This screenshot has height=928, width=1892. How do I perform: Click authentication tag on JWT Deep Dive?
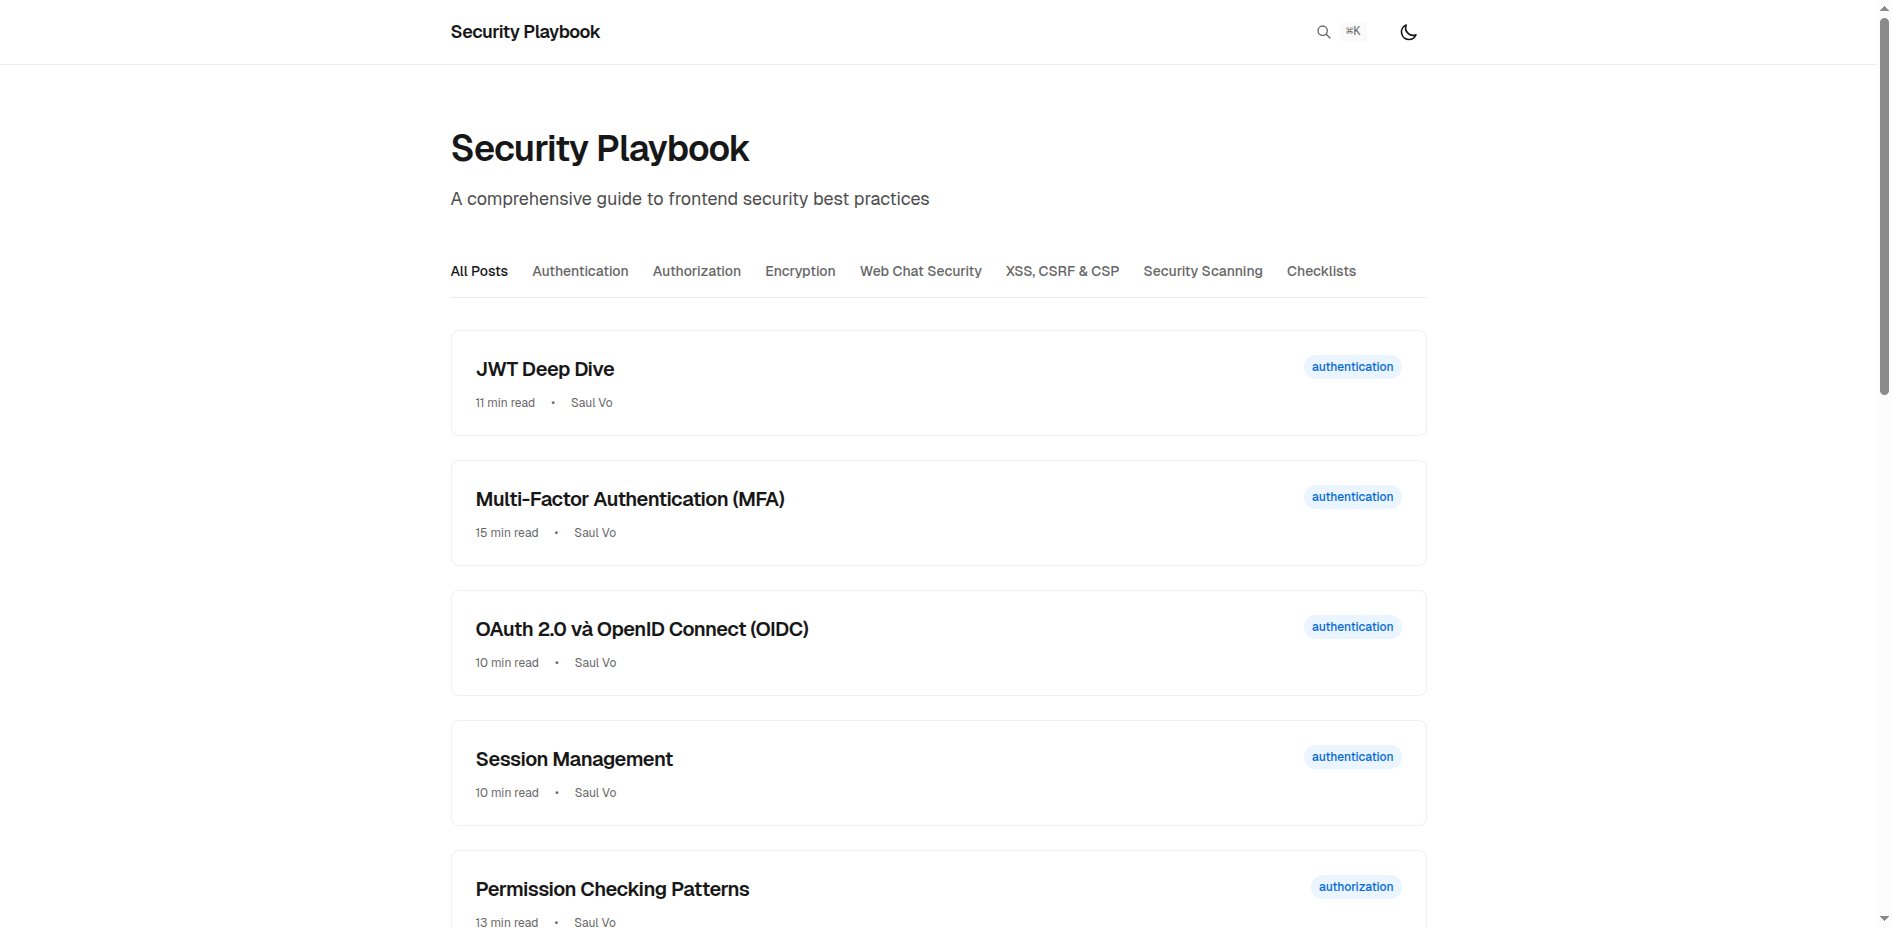coord(1352,367)
